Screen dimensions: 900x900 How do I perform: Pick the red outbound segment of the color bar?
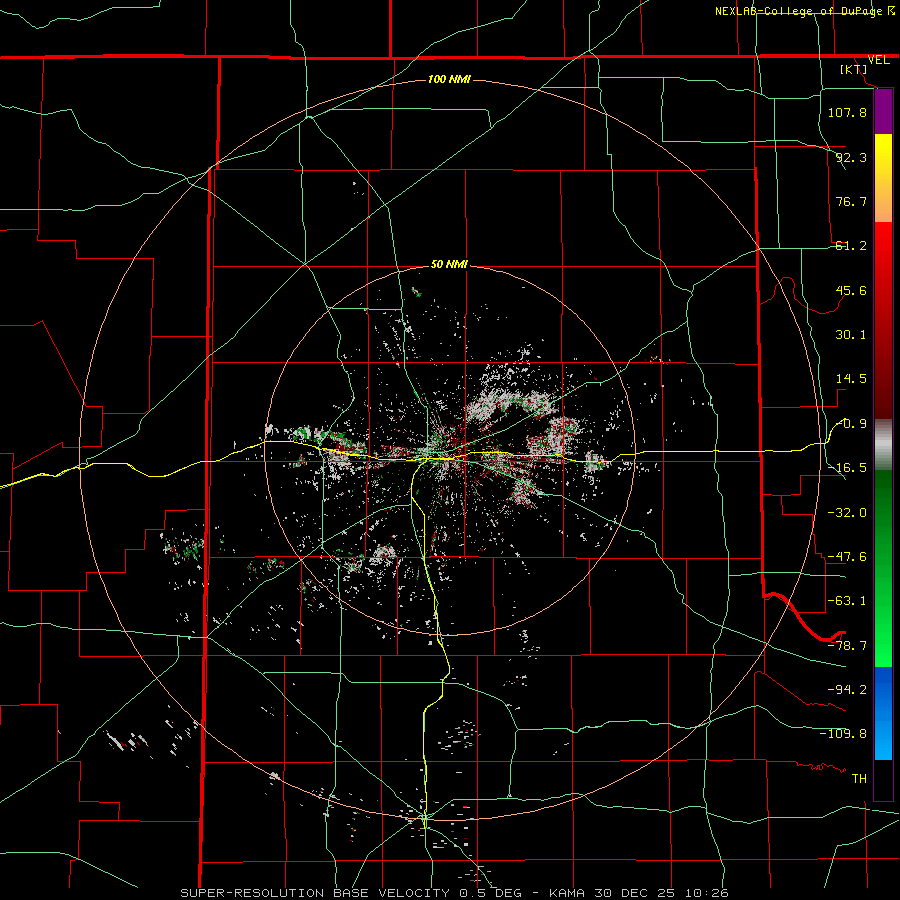tap(883, 320)
